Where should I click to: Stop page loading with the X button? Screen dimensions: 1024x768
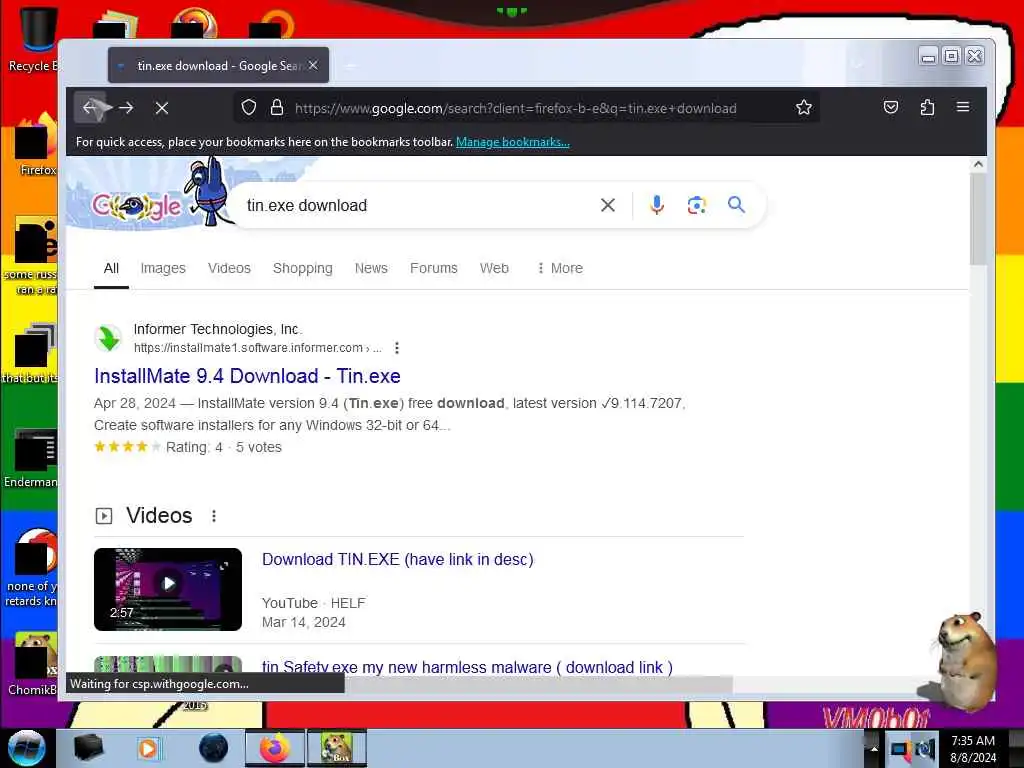[162, 108]
